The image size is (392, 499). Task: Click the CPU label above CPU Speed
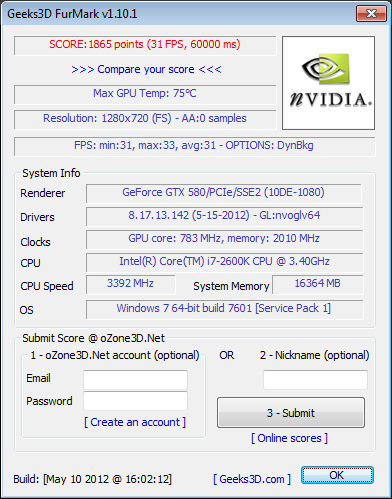[x=30, y=263]
